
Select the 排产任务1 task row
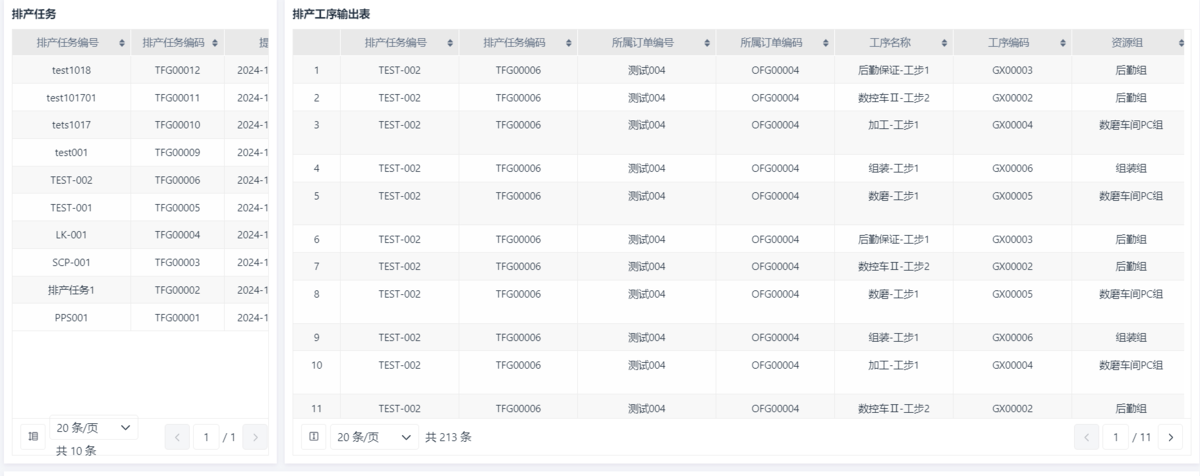140,290
